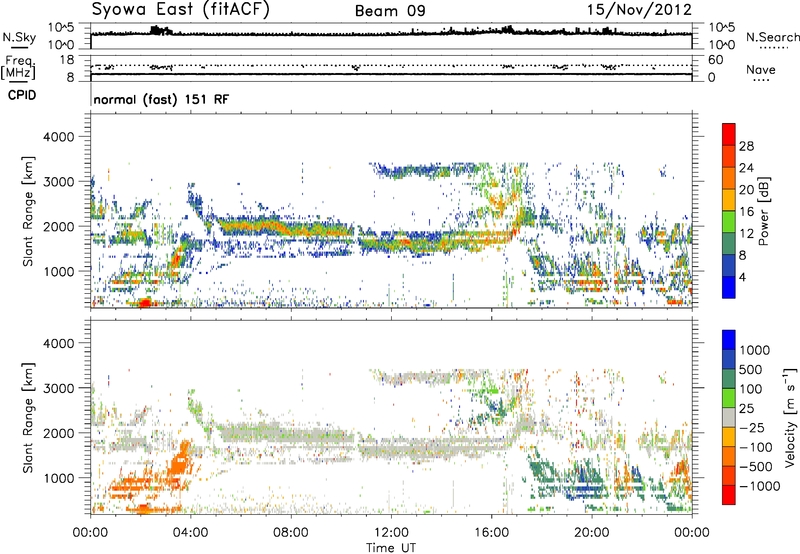This screenshot has height=554, width=800.
Task: Click the '08:00' time tick label
Action: (x=291, y=533)
